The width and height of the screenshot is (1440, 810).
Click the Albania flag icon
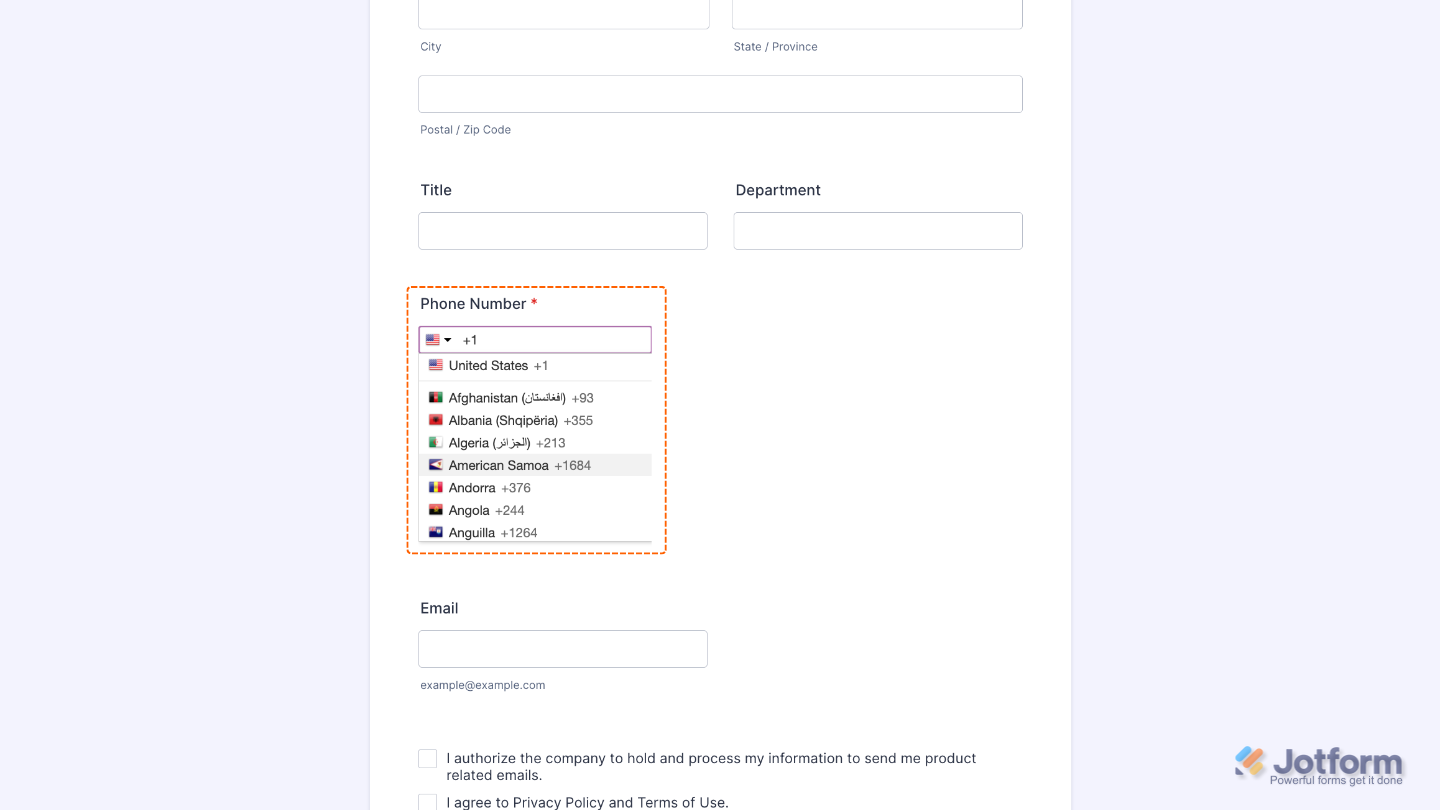(436, 420)
